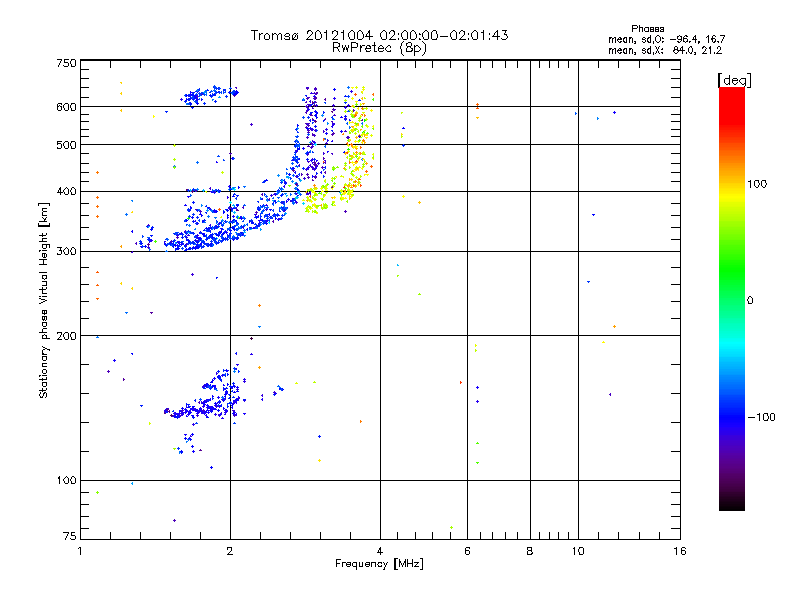Screen dimensions: 800x600
Task: Click the x-axis tick label '4'
Action: pyautogui.click(x=380, y=551)
